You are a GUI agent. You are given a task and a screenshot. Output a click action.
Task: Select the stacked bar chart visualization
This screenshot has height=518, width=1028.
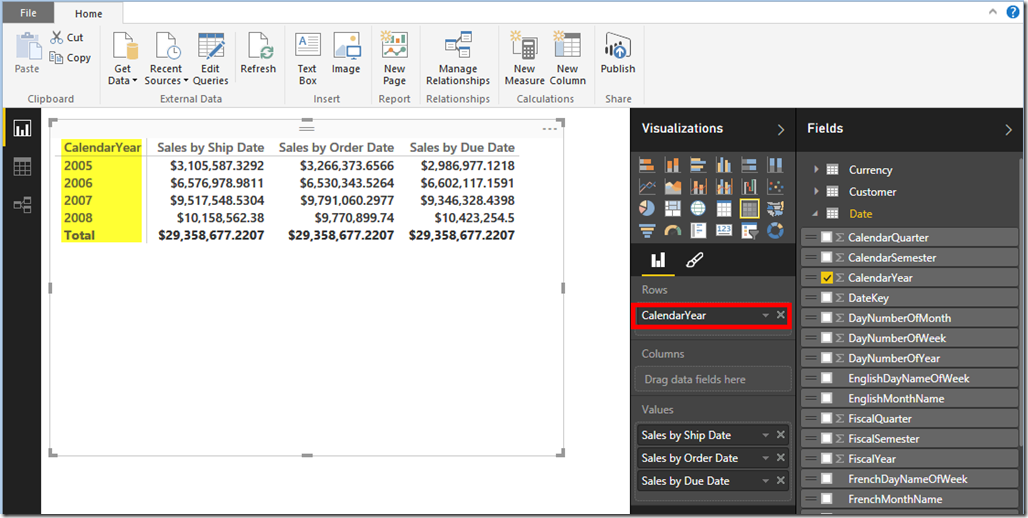coord(646,165)
